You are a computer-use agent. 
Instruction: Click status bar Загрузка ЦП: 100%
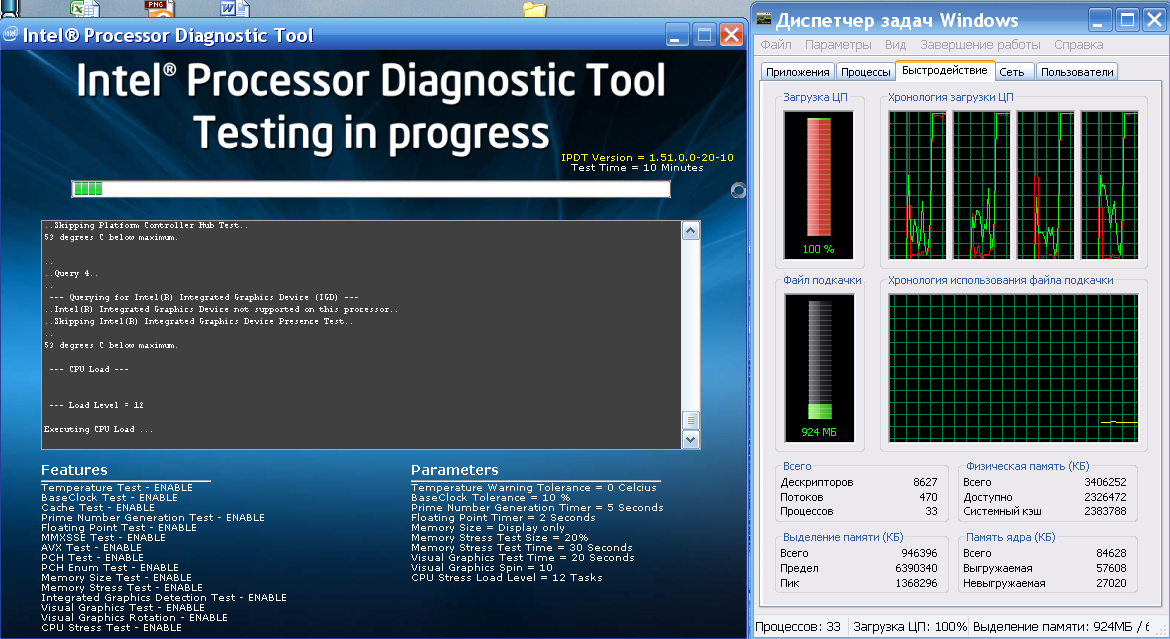(x=910, y=627)
